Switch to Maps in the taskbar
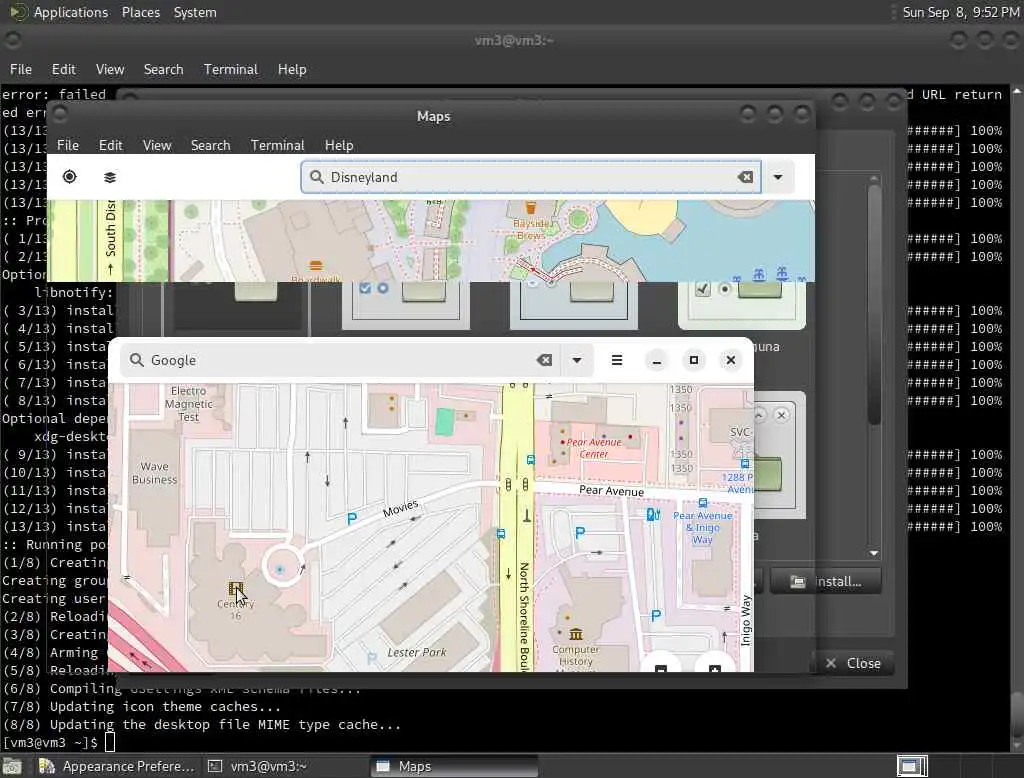This screenshot has height=778, width=1024. [x=455, y=766]
